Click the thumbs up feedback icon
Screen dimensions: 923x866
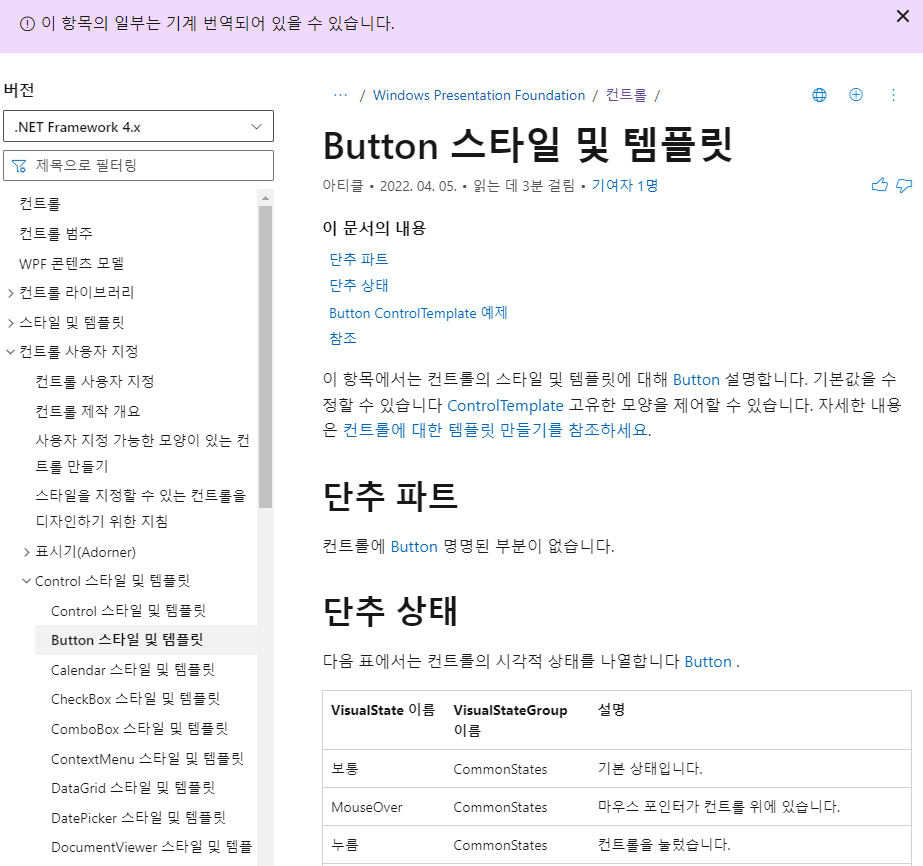coord(879,185)
